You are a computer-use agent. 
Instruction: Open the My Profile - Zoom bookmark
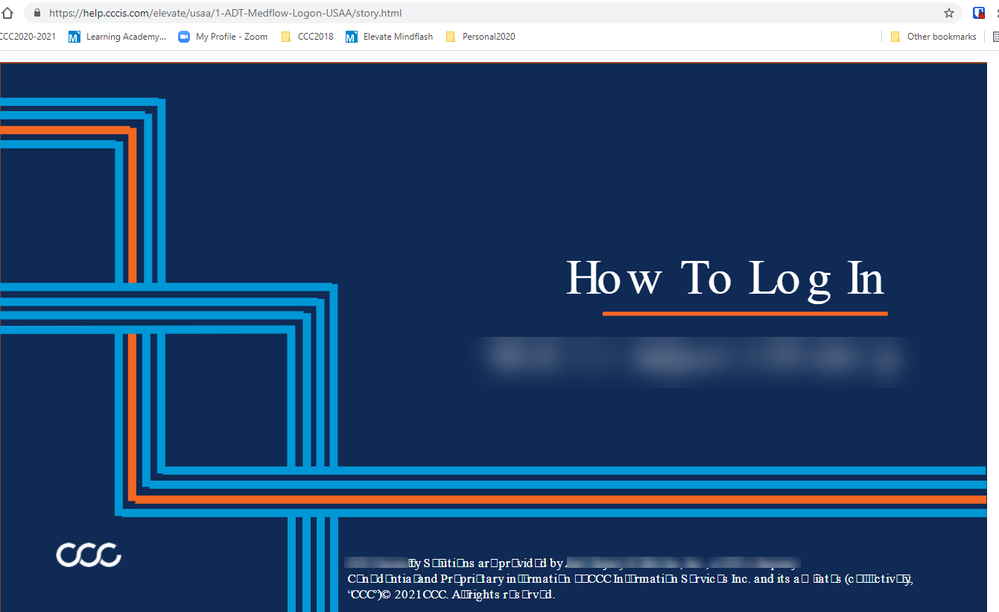coord(223,37)
